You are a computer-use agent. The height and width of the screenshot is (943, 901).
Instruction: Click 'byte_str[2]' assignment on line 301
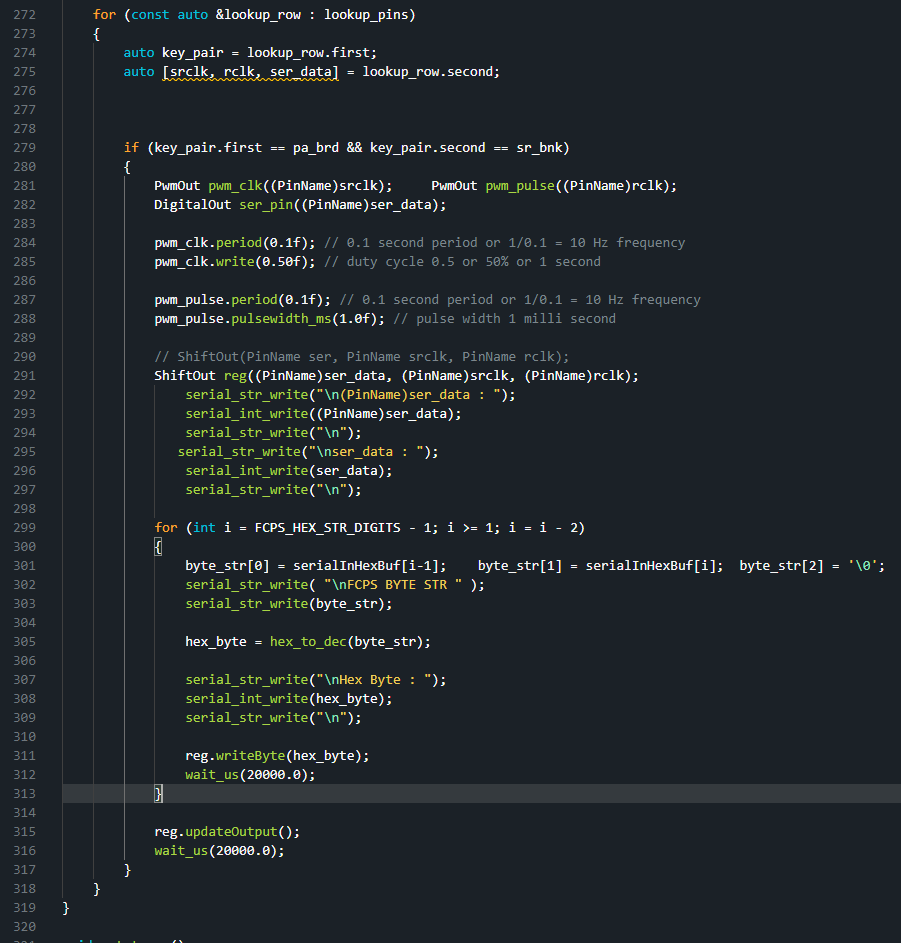pos(781,566)
